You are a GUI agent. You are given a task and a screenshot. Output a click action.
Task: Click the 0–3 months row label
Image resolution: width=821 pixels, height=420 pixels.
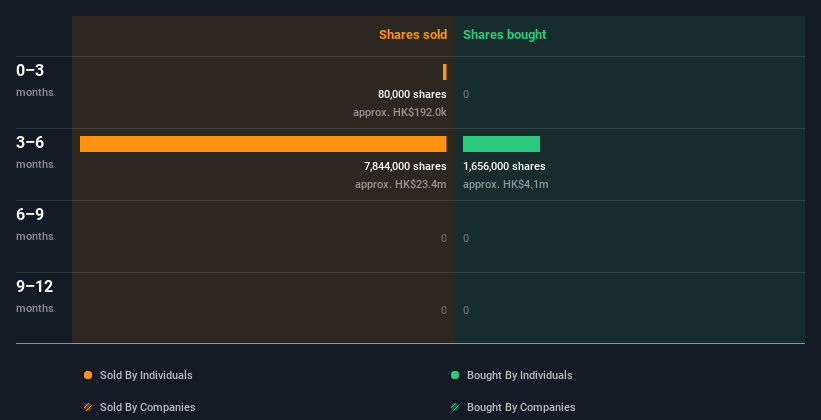(x=35, y=80)
